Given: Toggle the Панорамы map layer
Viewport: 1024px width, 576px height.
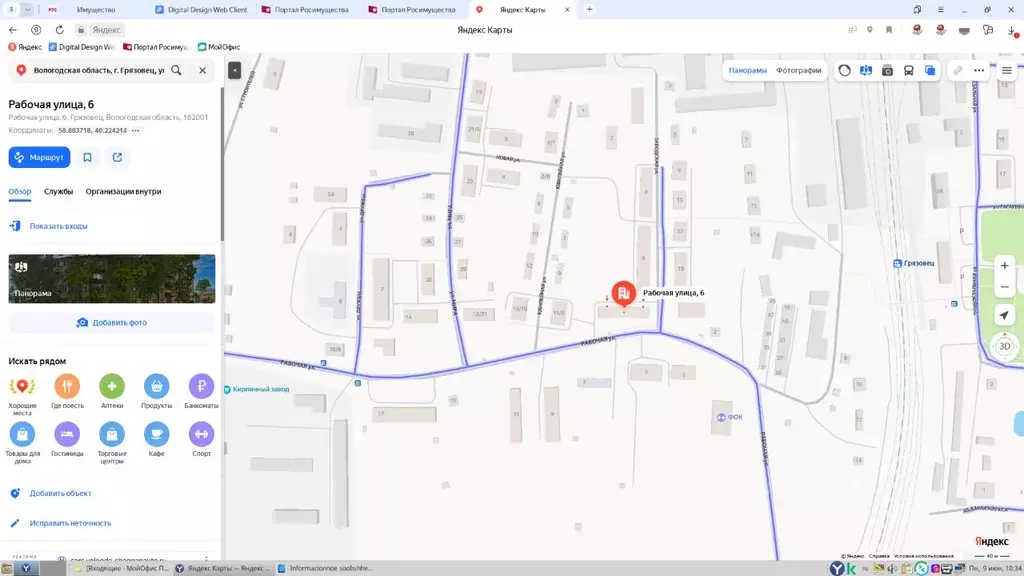Looking at the screenshot, I should (748, 71).
